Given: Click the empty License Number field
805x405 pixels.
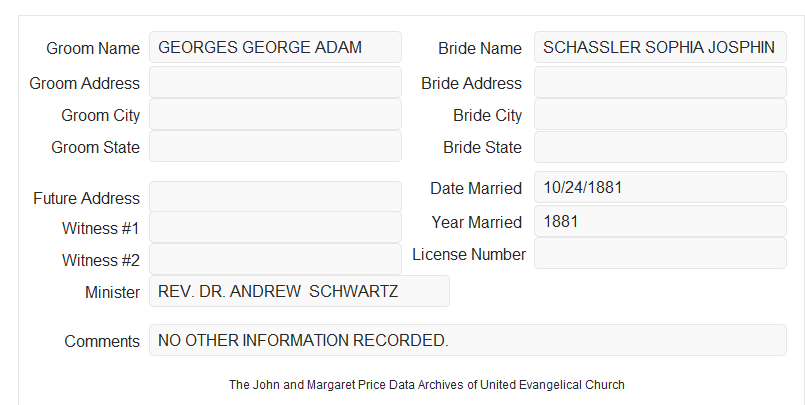Looking at the screenshot, I should point(660,253).
